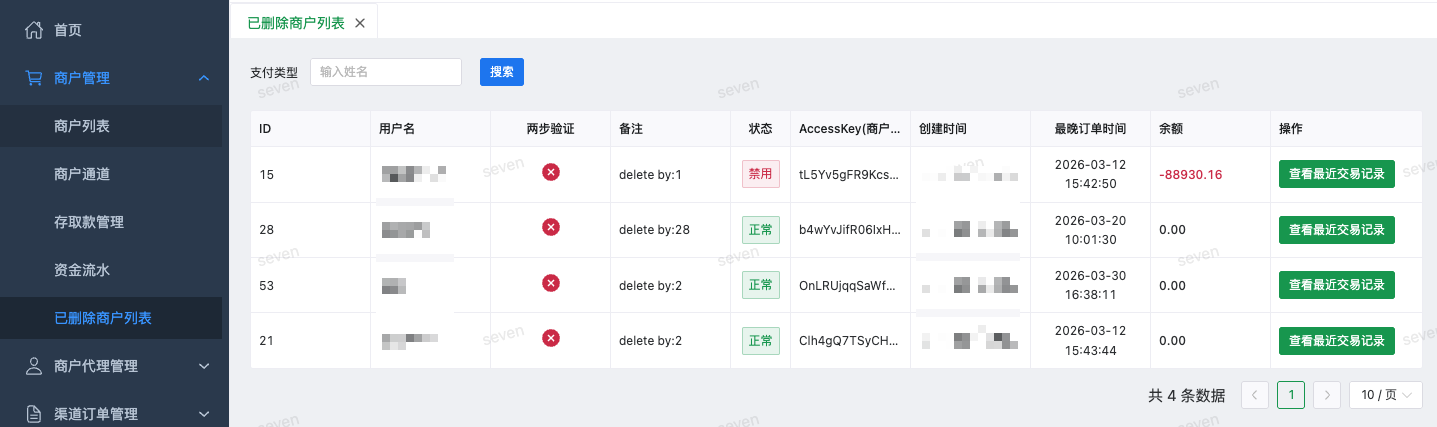Image resolution: width=1437 pixels, height=427 pixels.
Task: Close the 已删除商户列表 tab
Action: pos(360,22)
